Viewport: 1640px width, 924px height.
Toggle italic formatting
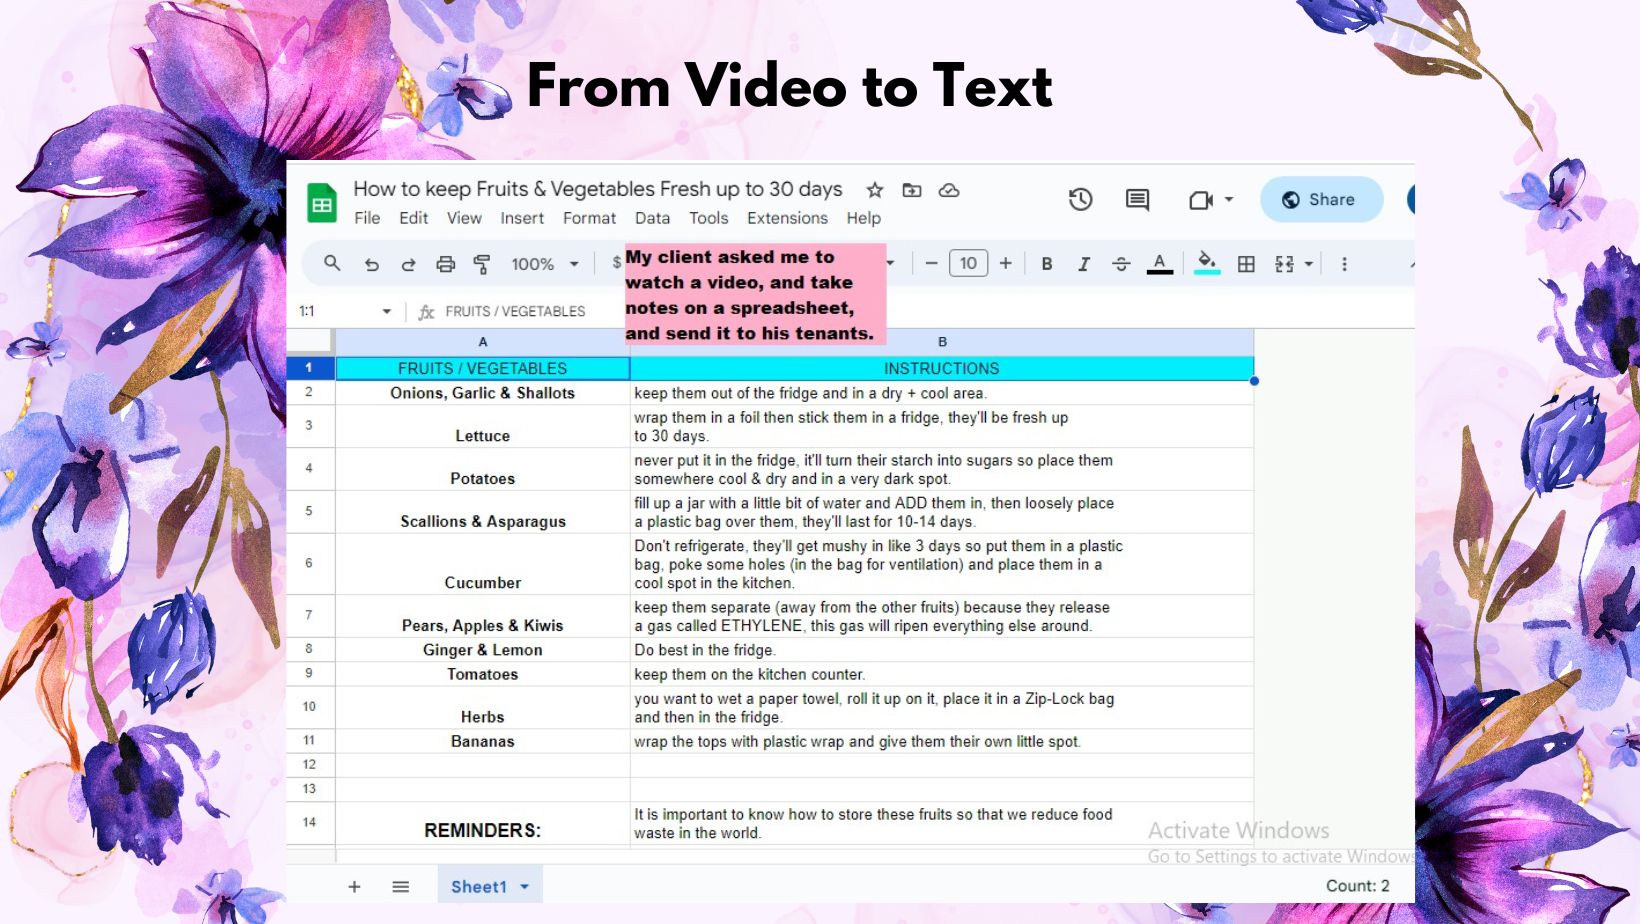click(x=1084, y=264)
